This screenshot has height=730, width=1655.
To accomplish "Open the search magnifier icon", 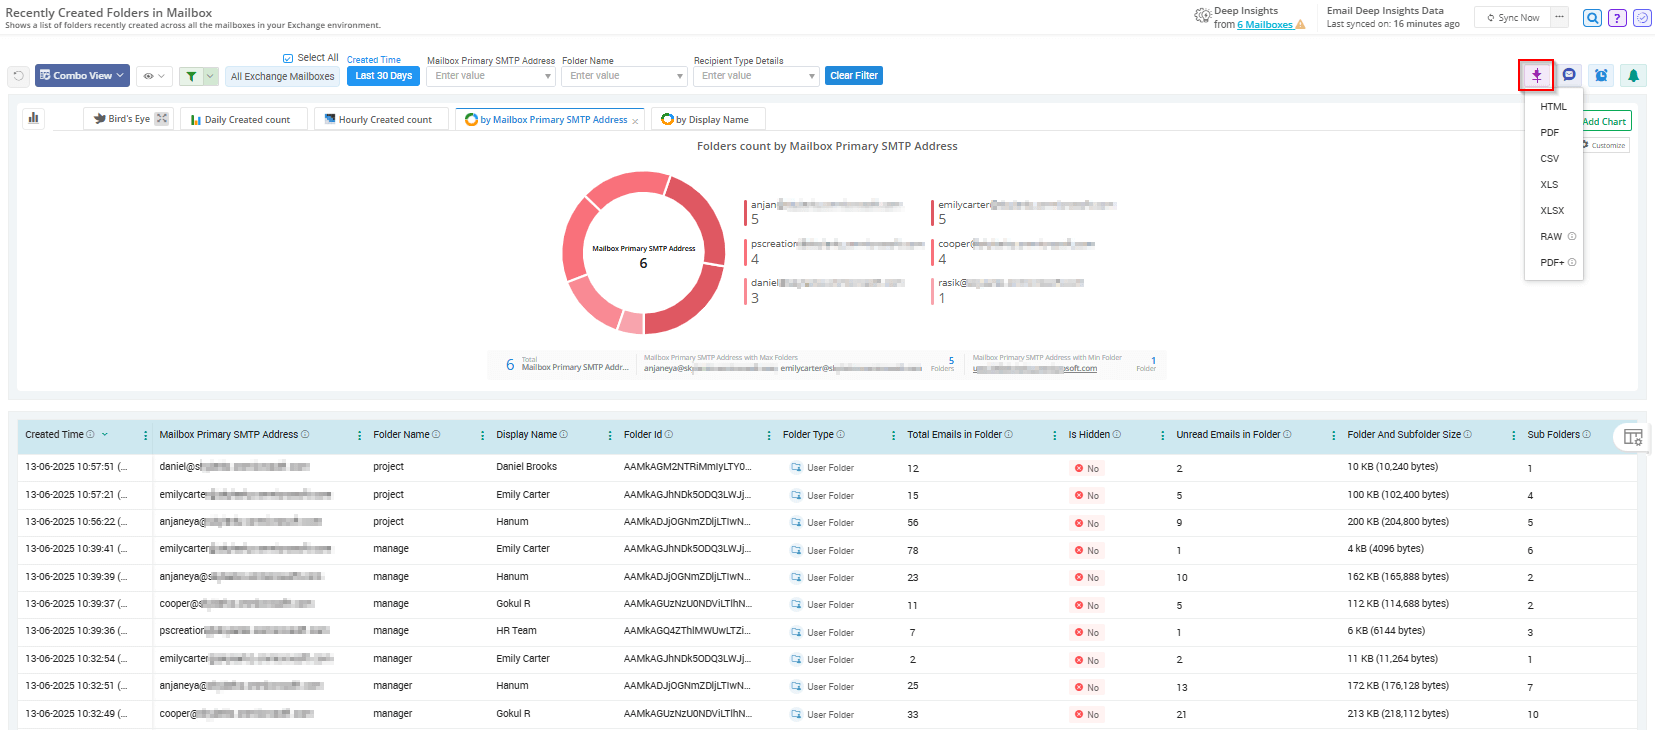I will [x=1592, y=18].
